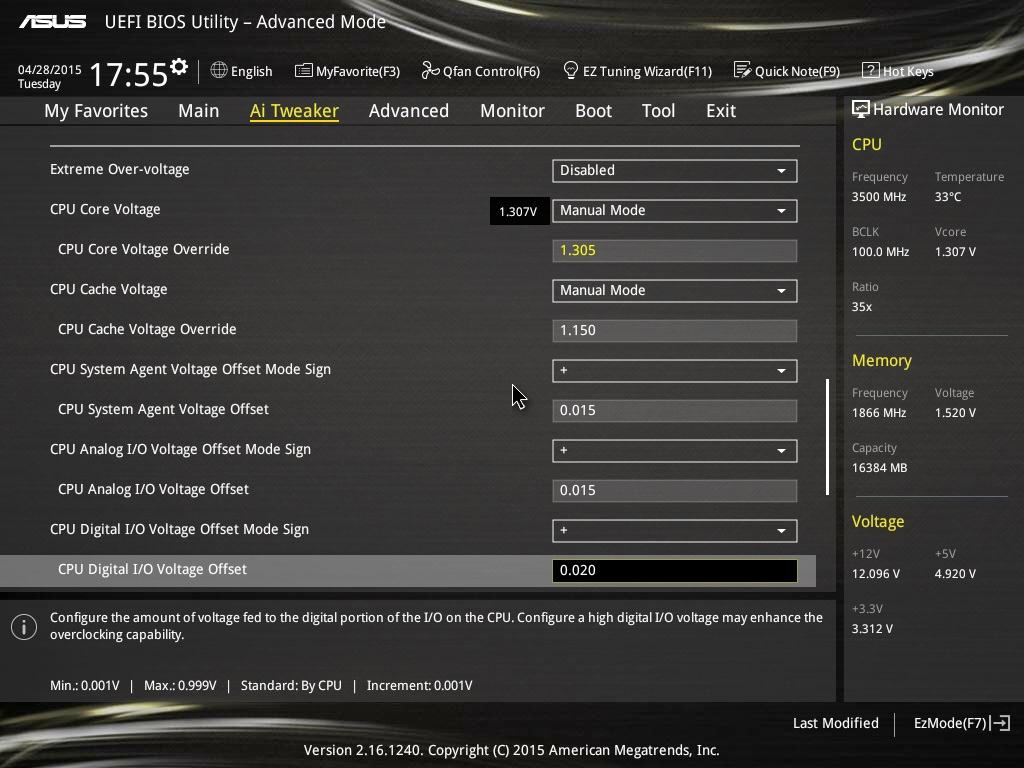1024x768 pixels.
Task: Open the Extreme Over-voltage dropdown
Action: [674, 170]
